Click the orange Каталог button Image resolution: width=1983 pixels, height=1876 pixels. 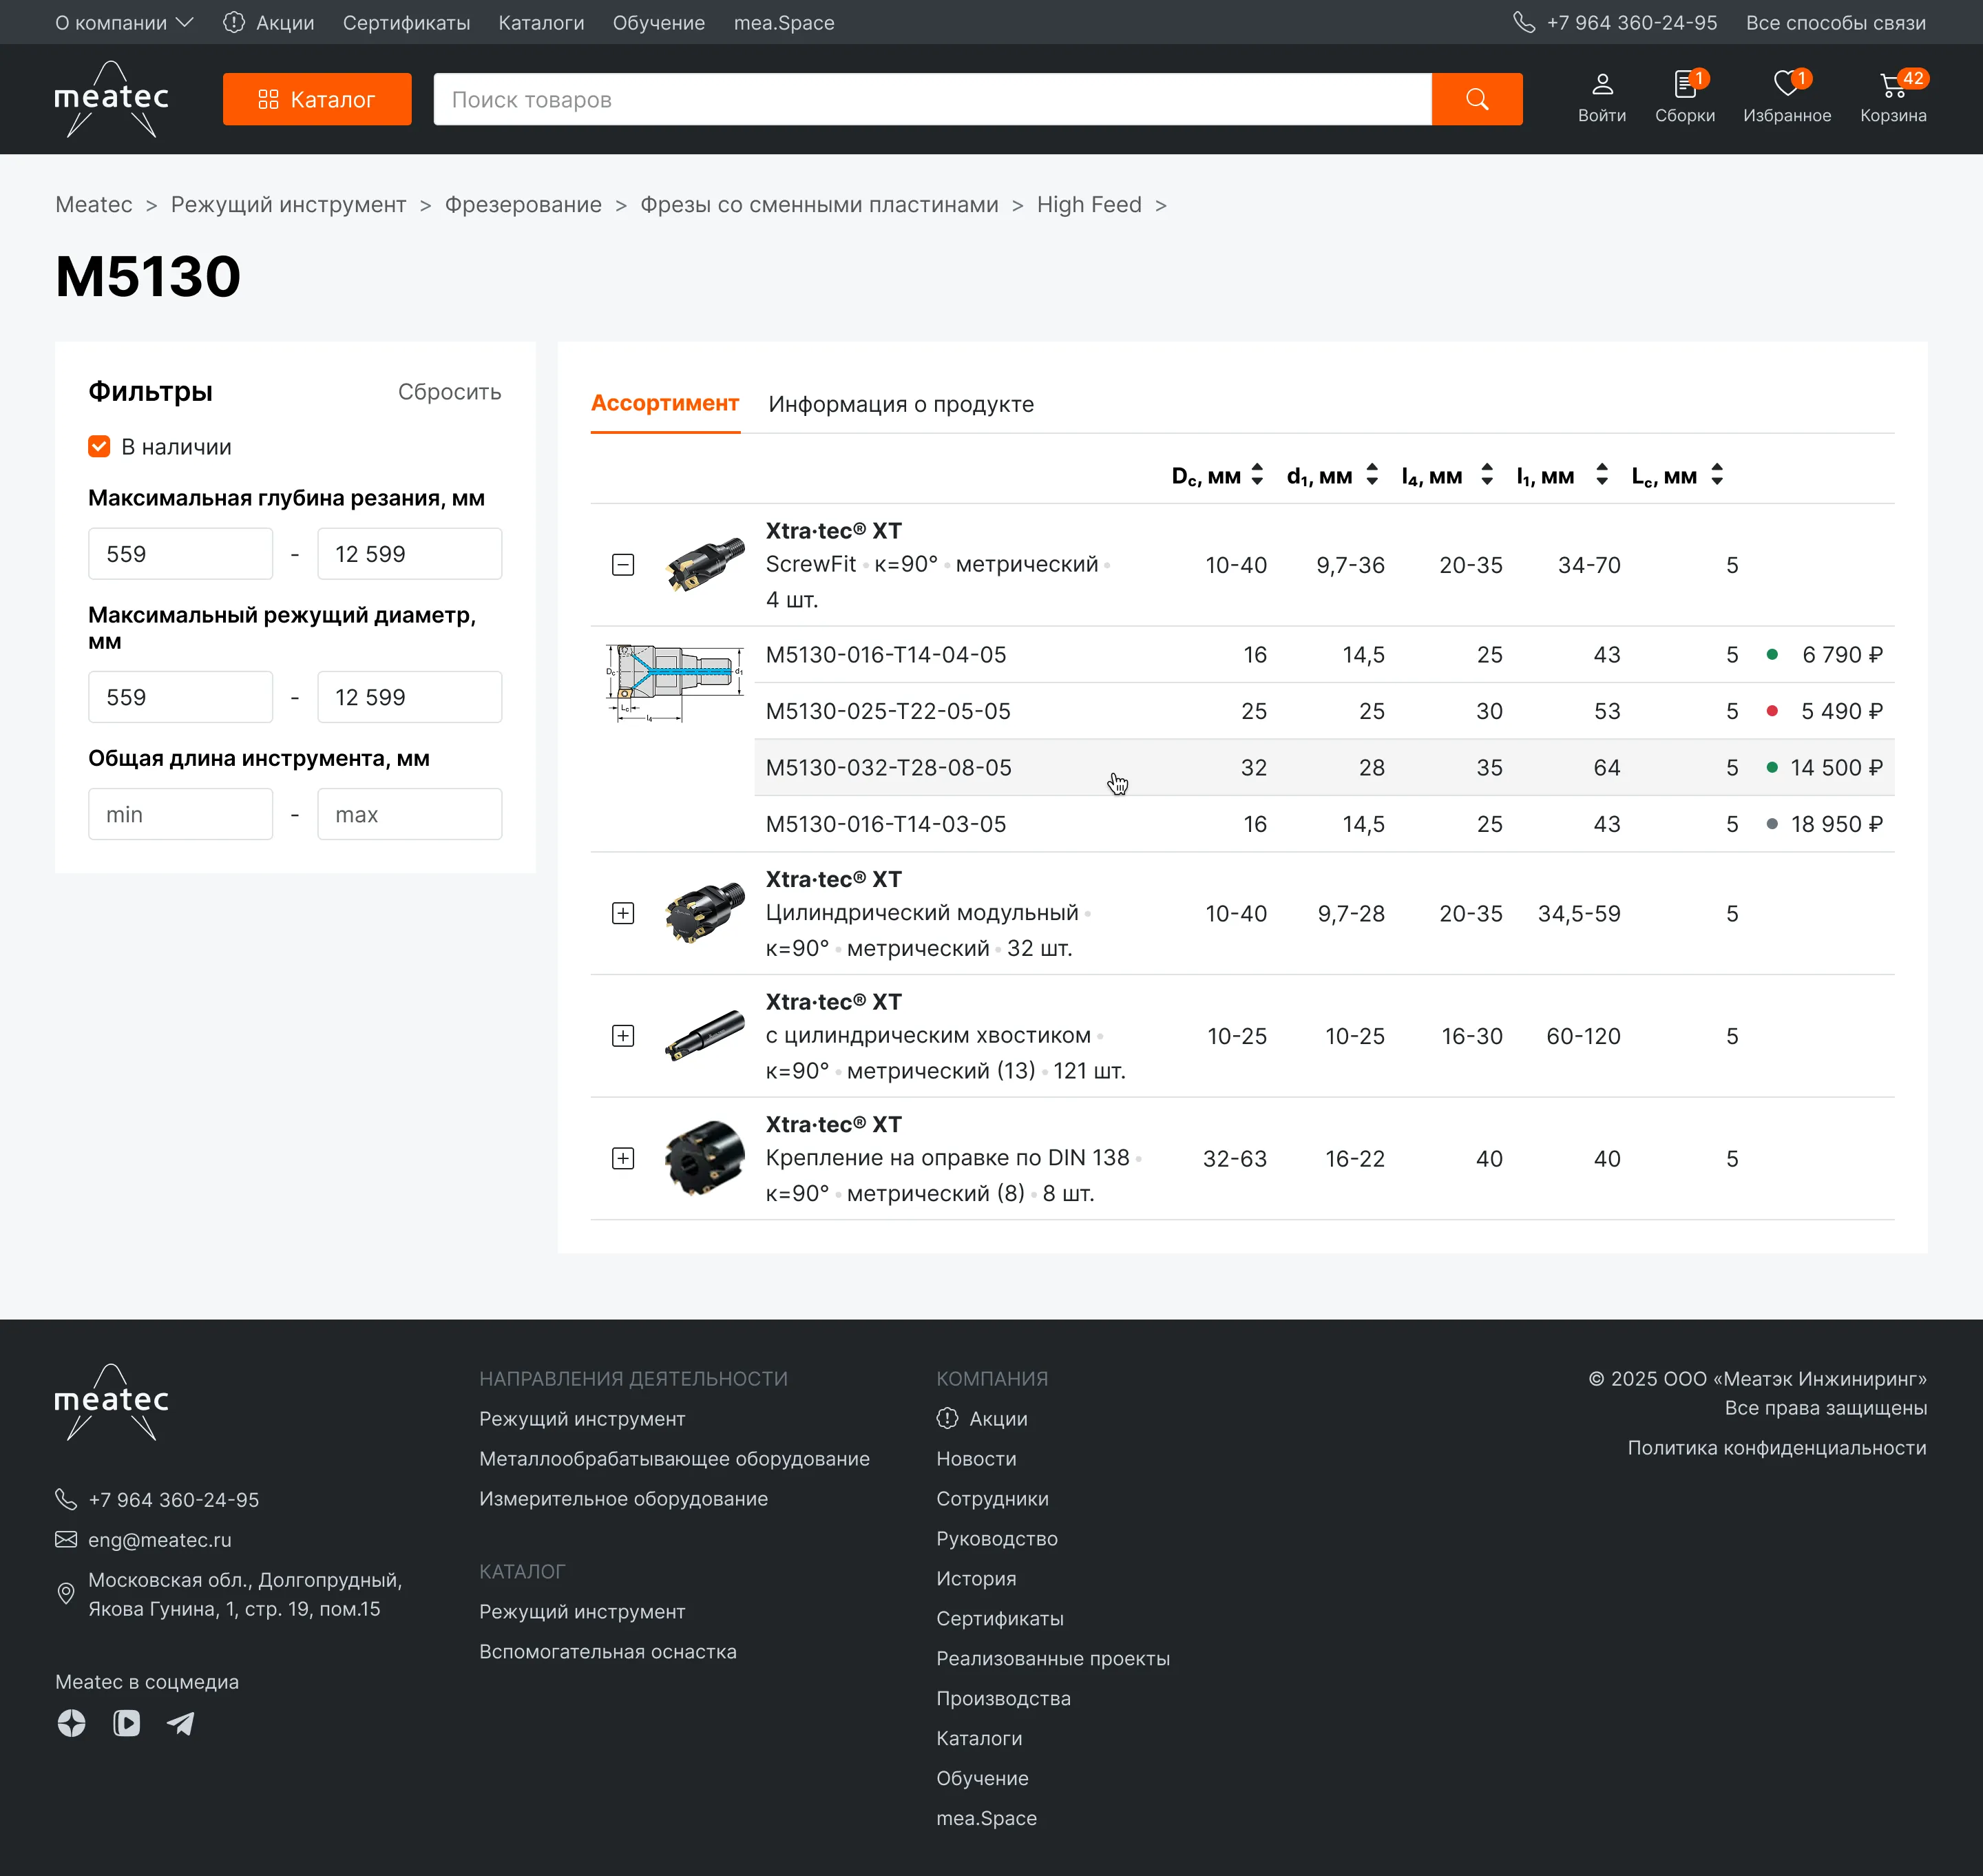(317, 99)
